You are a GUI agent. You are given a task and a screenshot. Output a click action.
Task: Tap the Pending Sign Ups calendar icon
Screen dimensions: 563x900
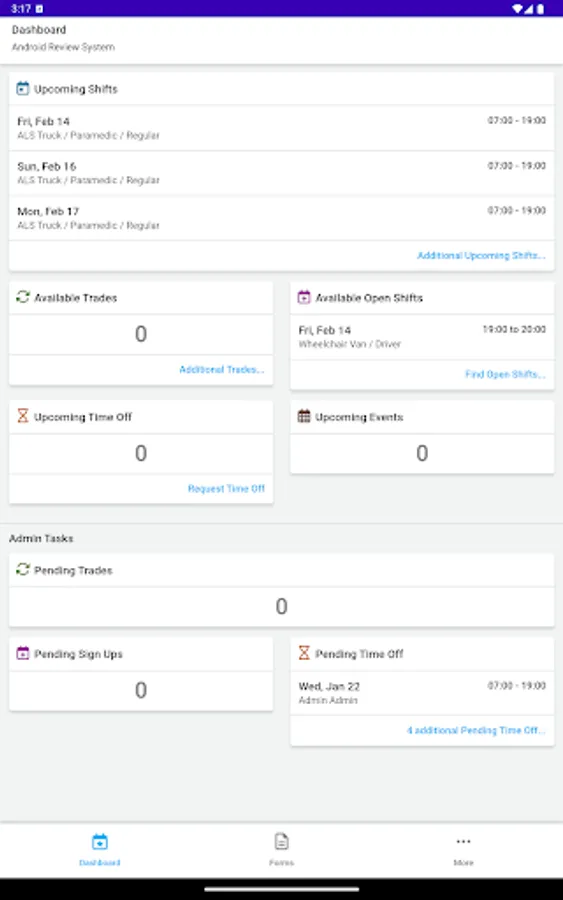point(22,653)
